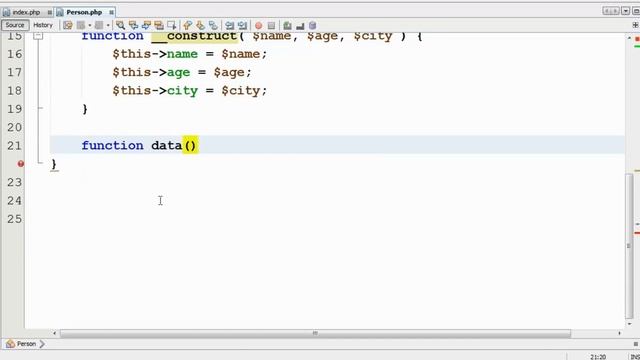Click Shift Line Left icon
The width and height of the screenshot is (640, 360).
tap(229, 25)
